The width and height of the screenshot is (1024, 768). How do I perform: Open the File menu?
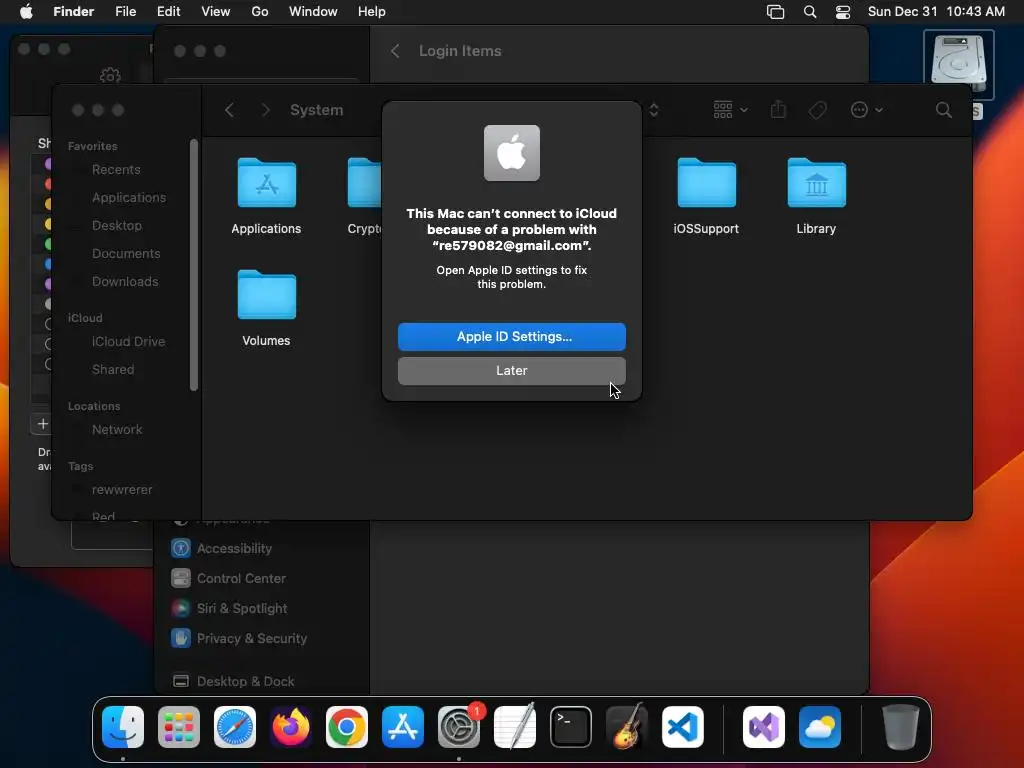pos(125,12)
